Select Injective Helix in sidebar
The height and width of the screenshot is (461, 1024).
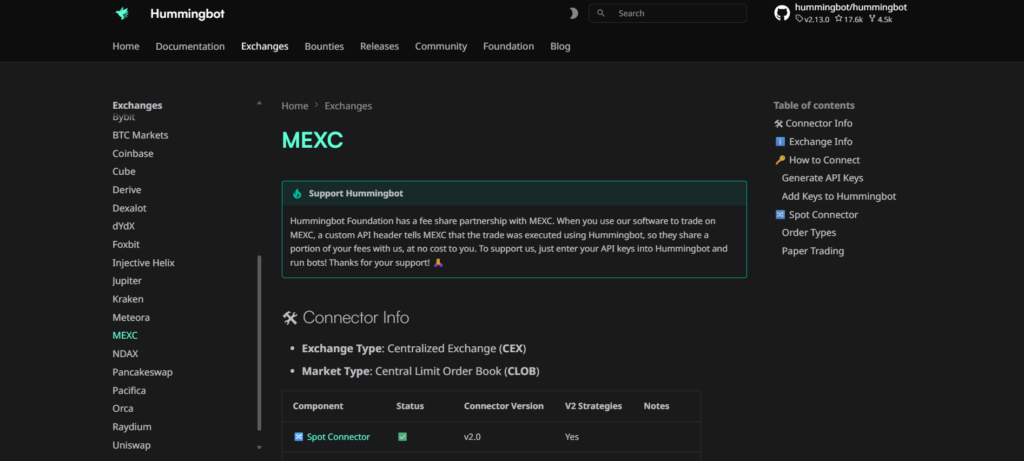pos(144,262)
